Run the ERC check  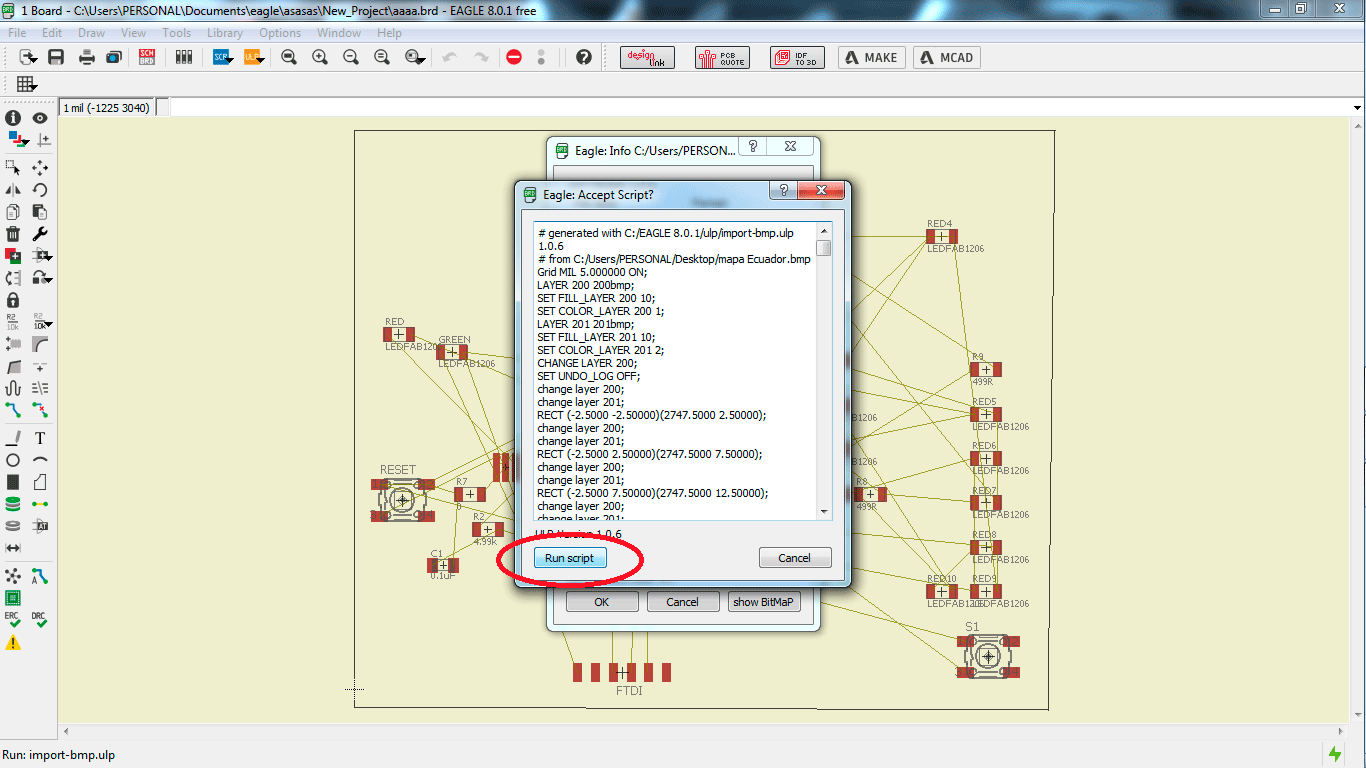13,620
